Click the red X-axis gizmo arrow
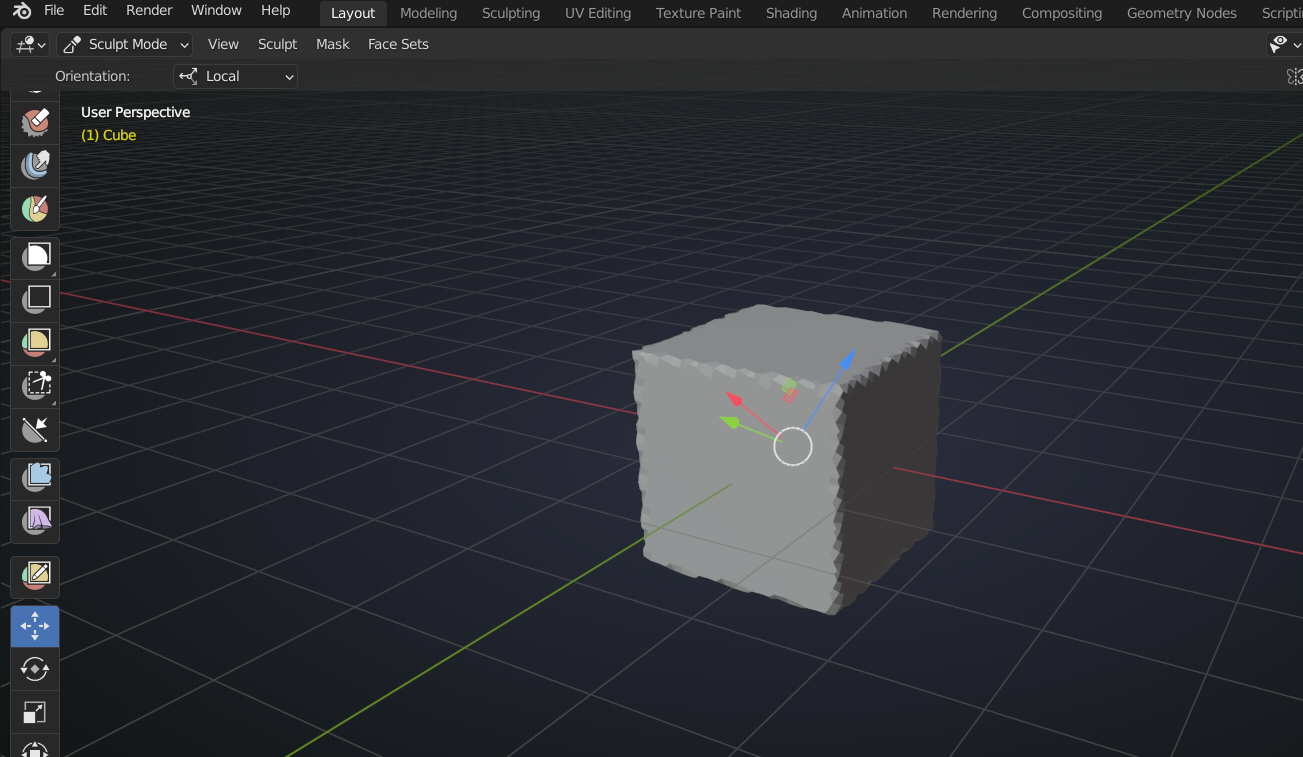This screenshot has height=757, width=1303. 735,399
